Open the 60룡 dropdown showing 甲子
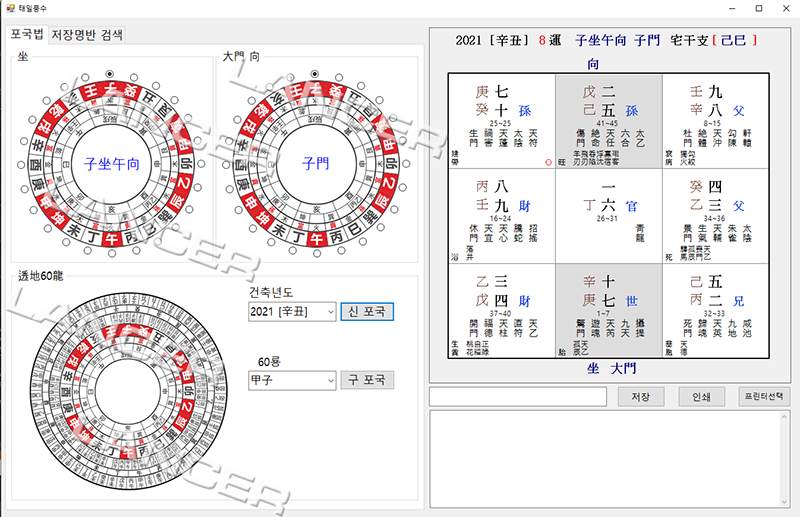This screenshot has height=517, width=800. (292, 380)
